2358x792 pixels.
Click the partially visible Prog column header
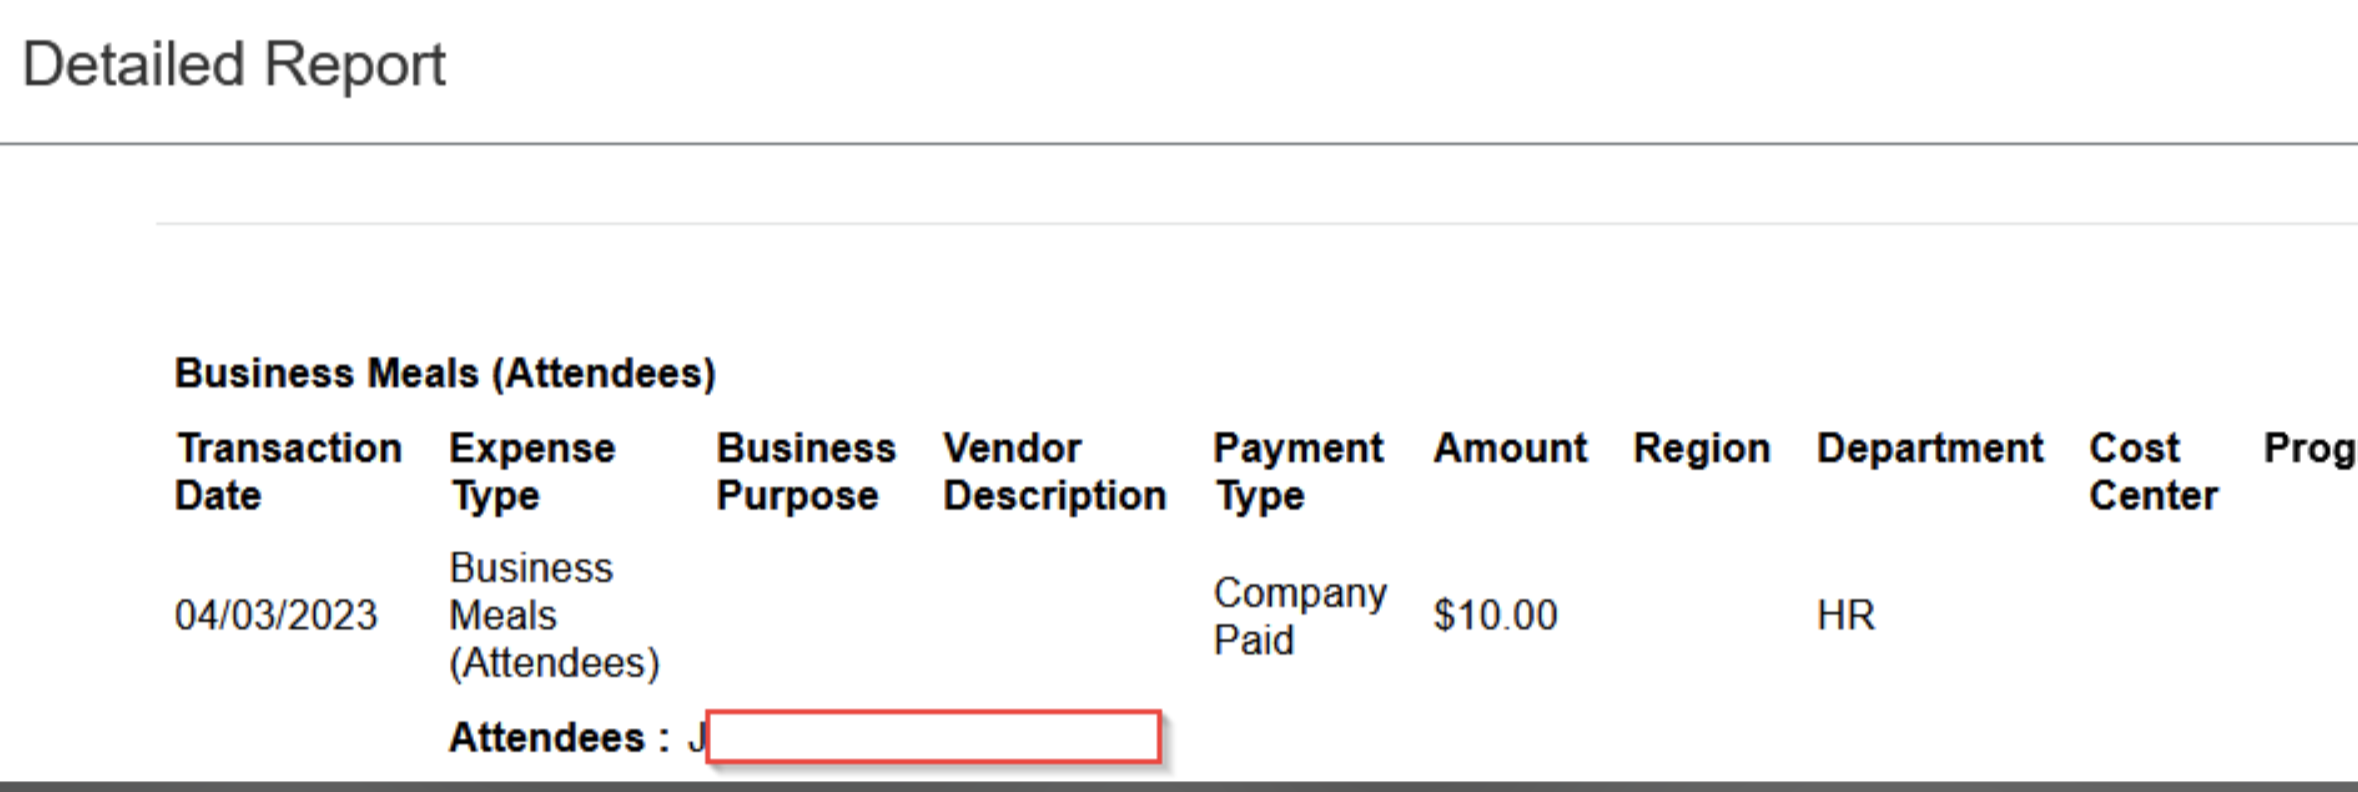2309,448
